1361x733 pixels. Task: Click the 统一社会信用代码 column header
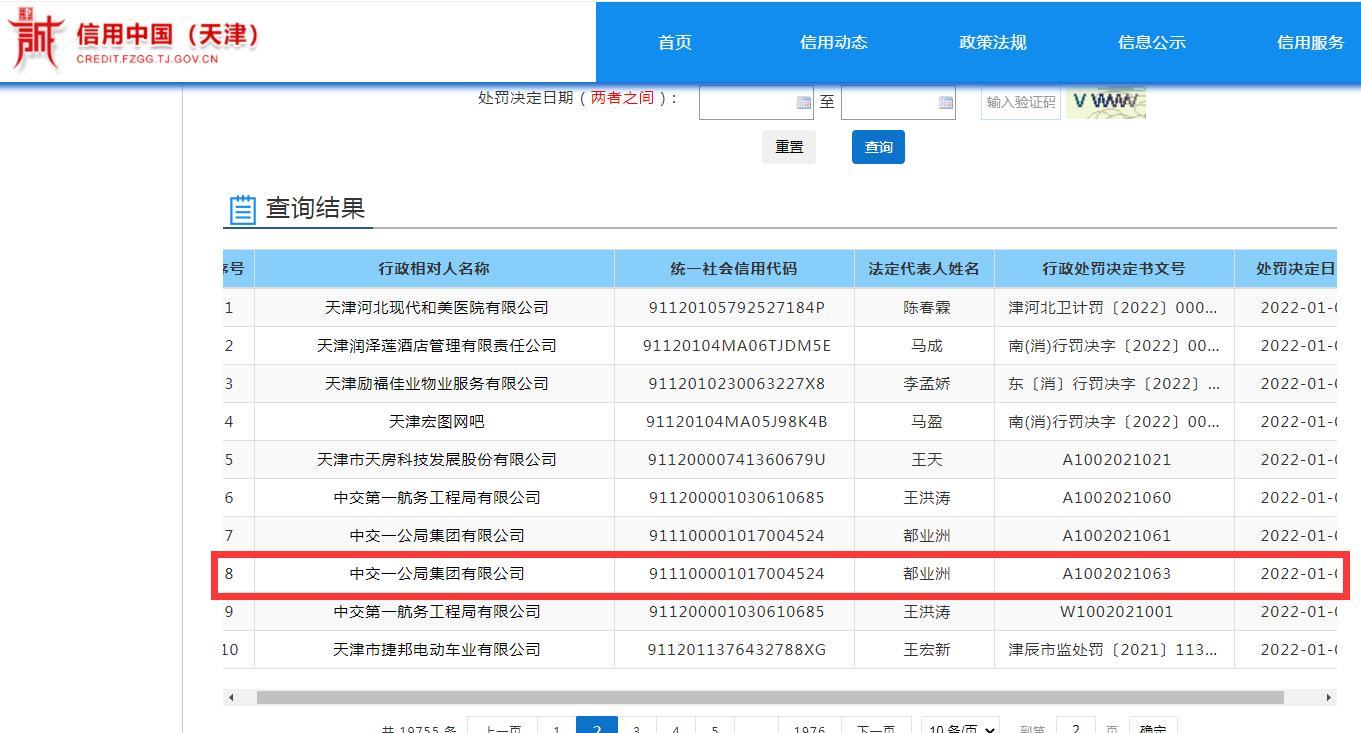[x=734, y=268]
